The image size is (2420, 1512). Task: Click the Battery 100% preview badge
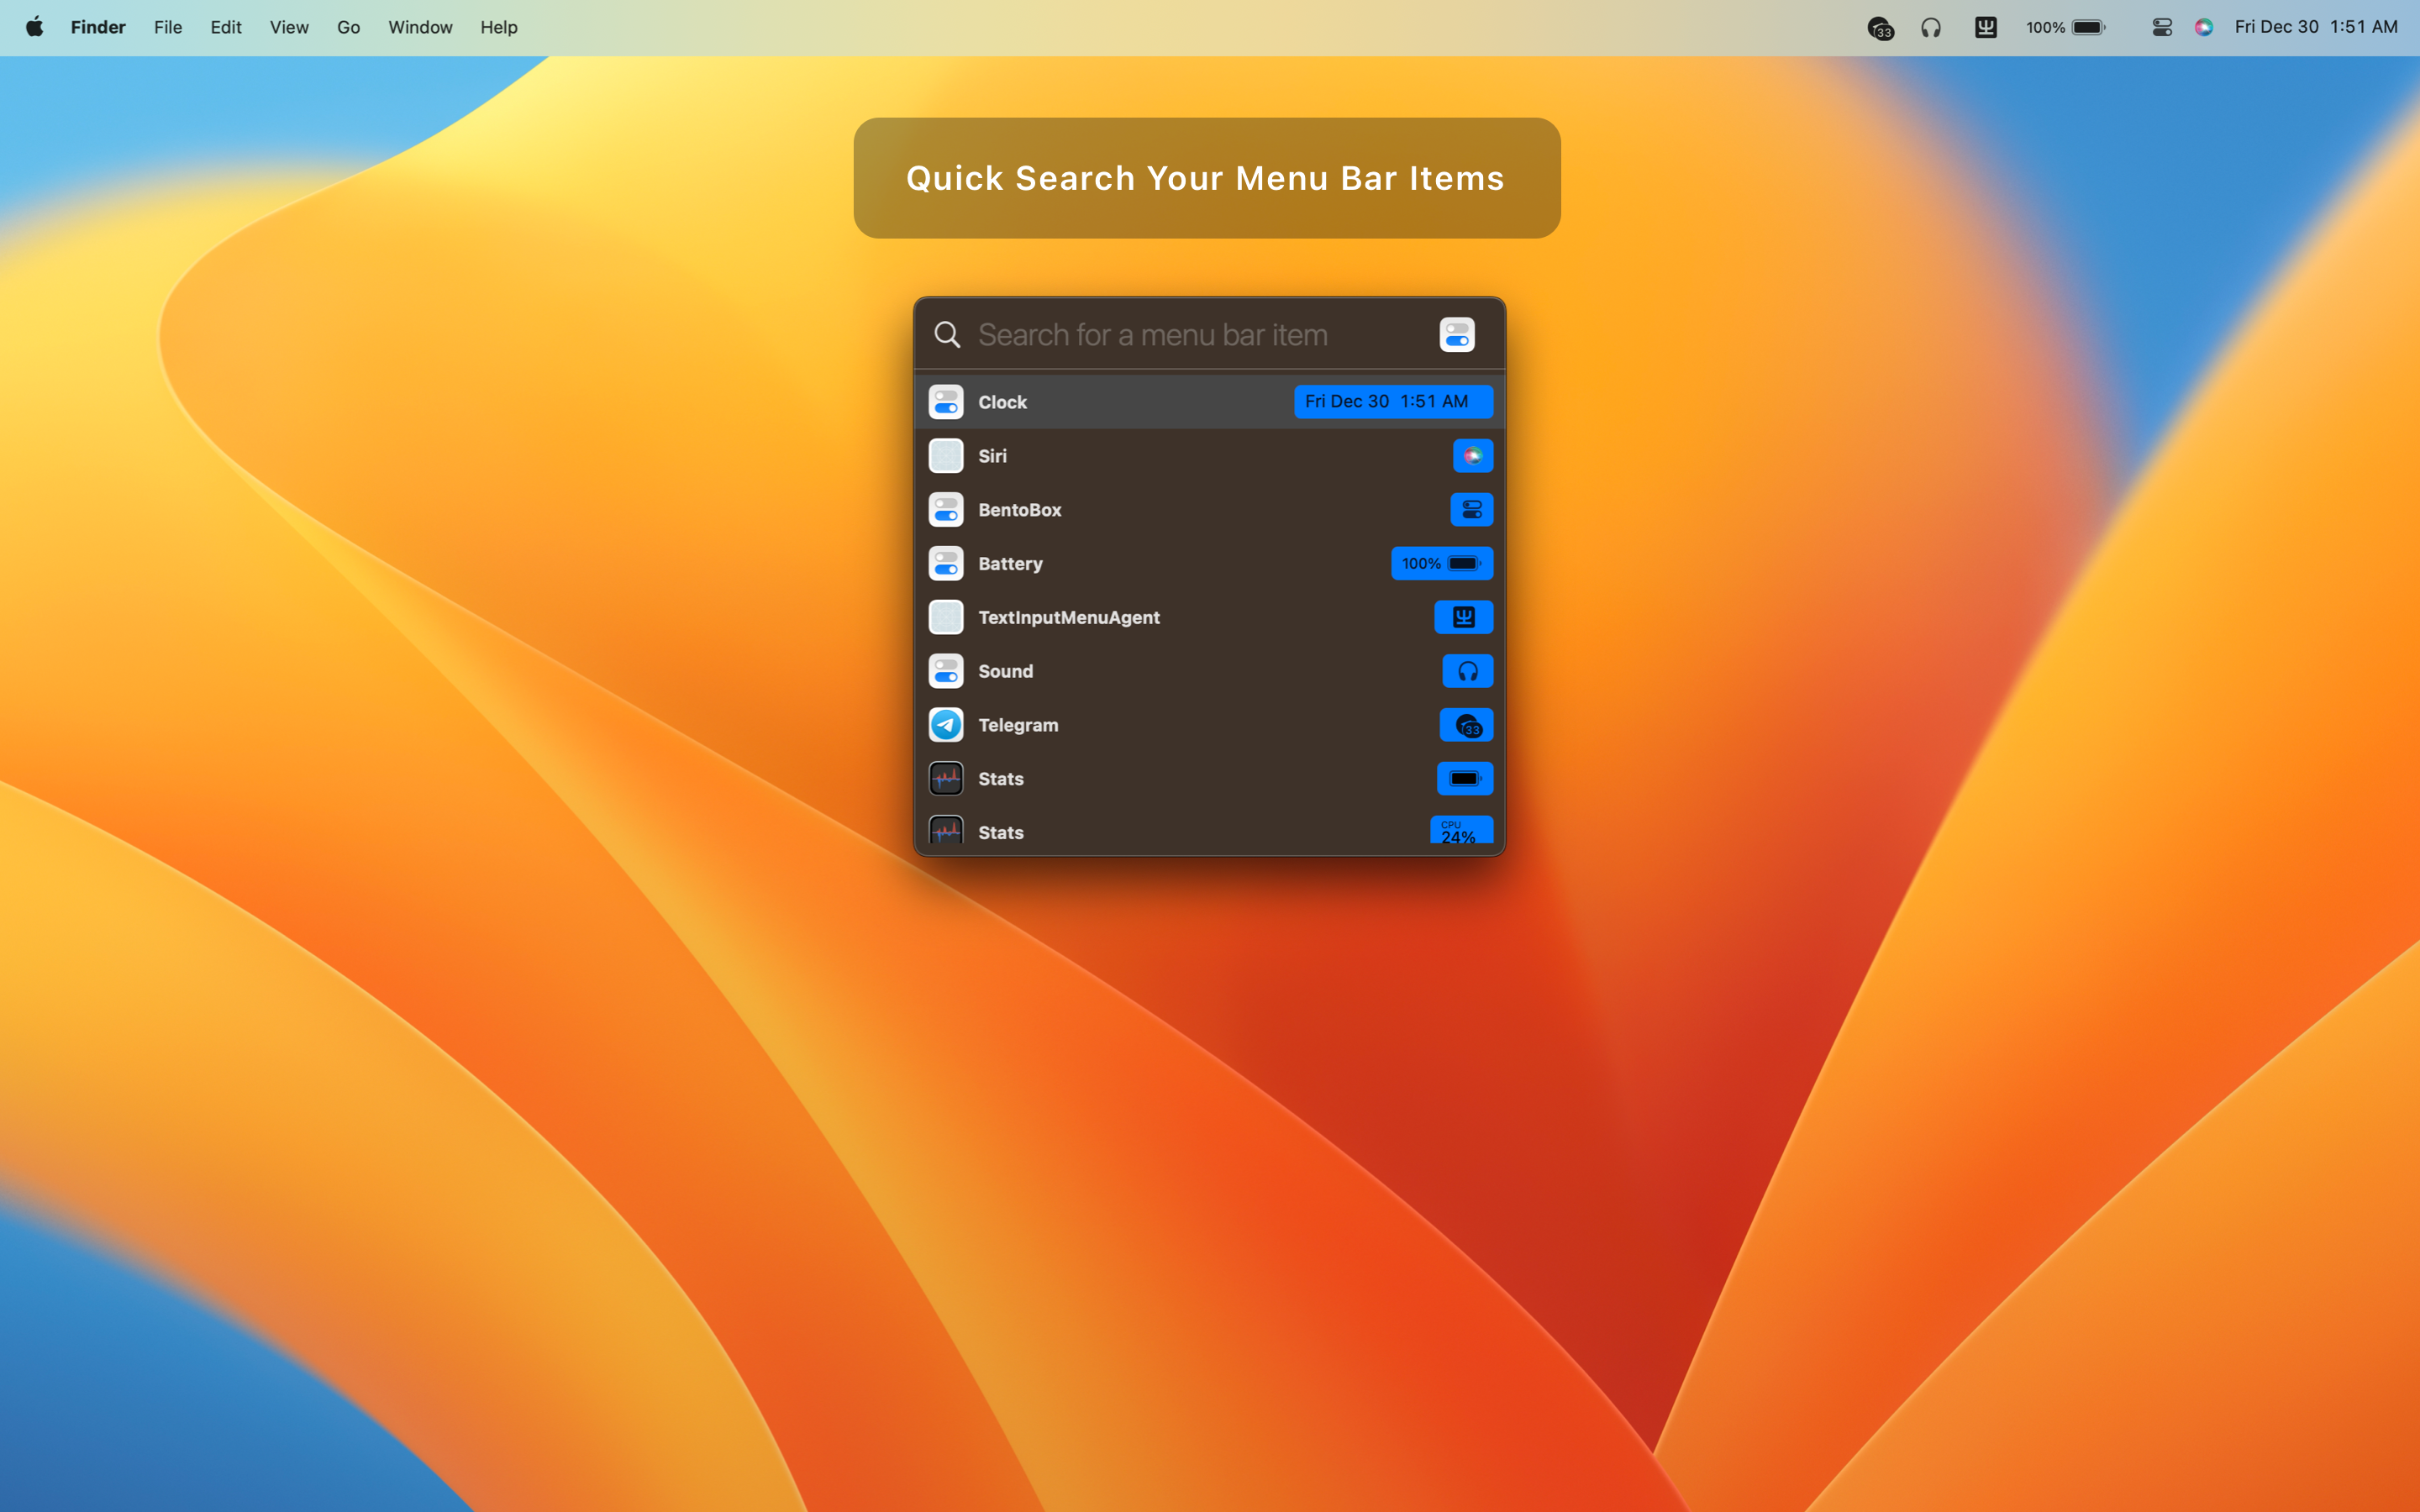[1442, 564]
